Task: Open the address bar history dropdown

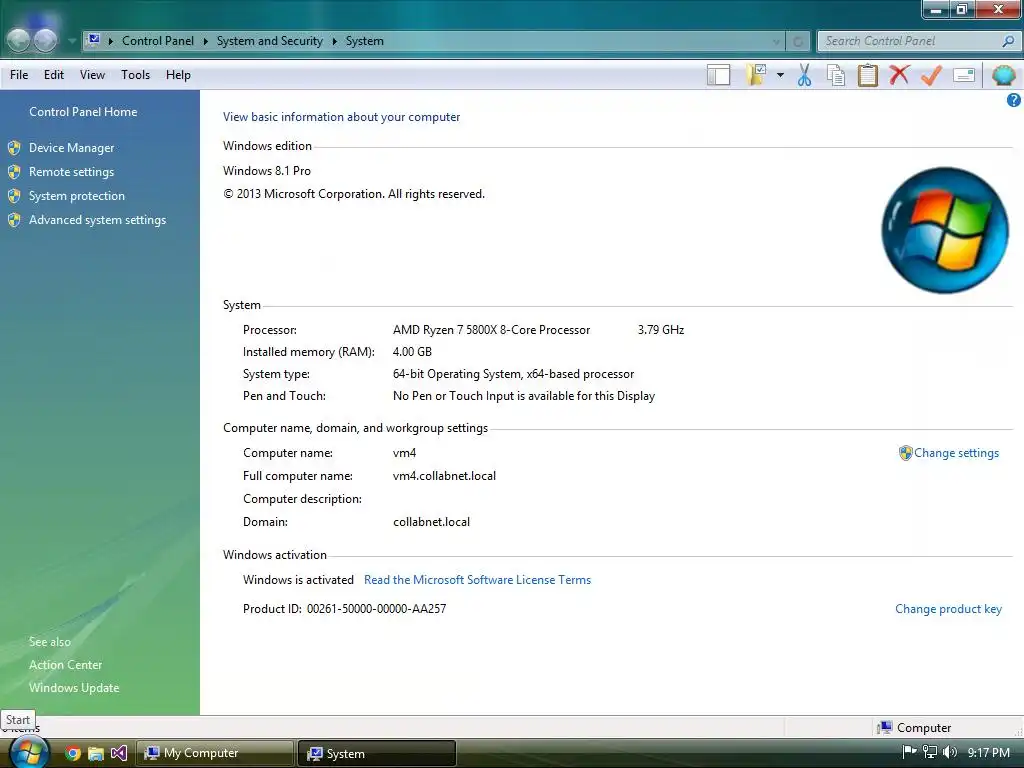Action: tap(776, 41)
